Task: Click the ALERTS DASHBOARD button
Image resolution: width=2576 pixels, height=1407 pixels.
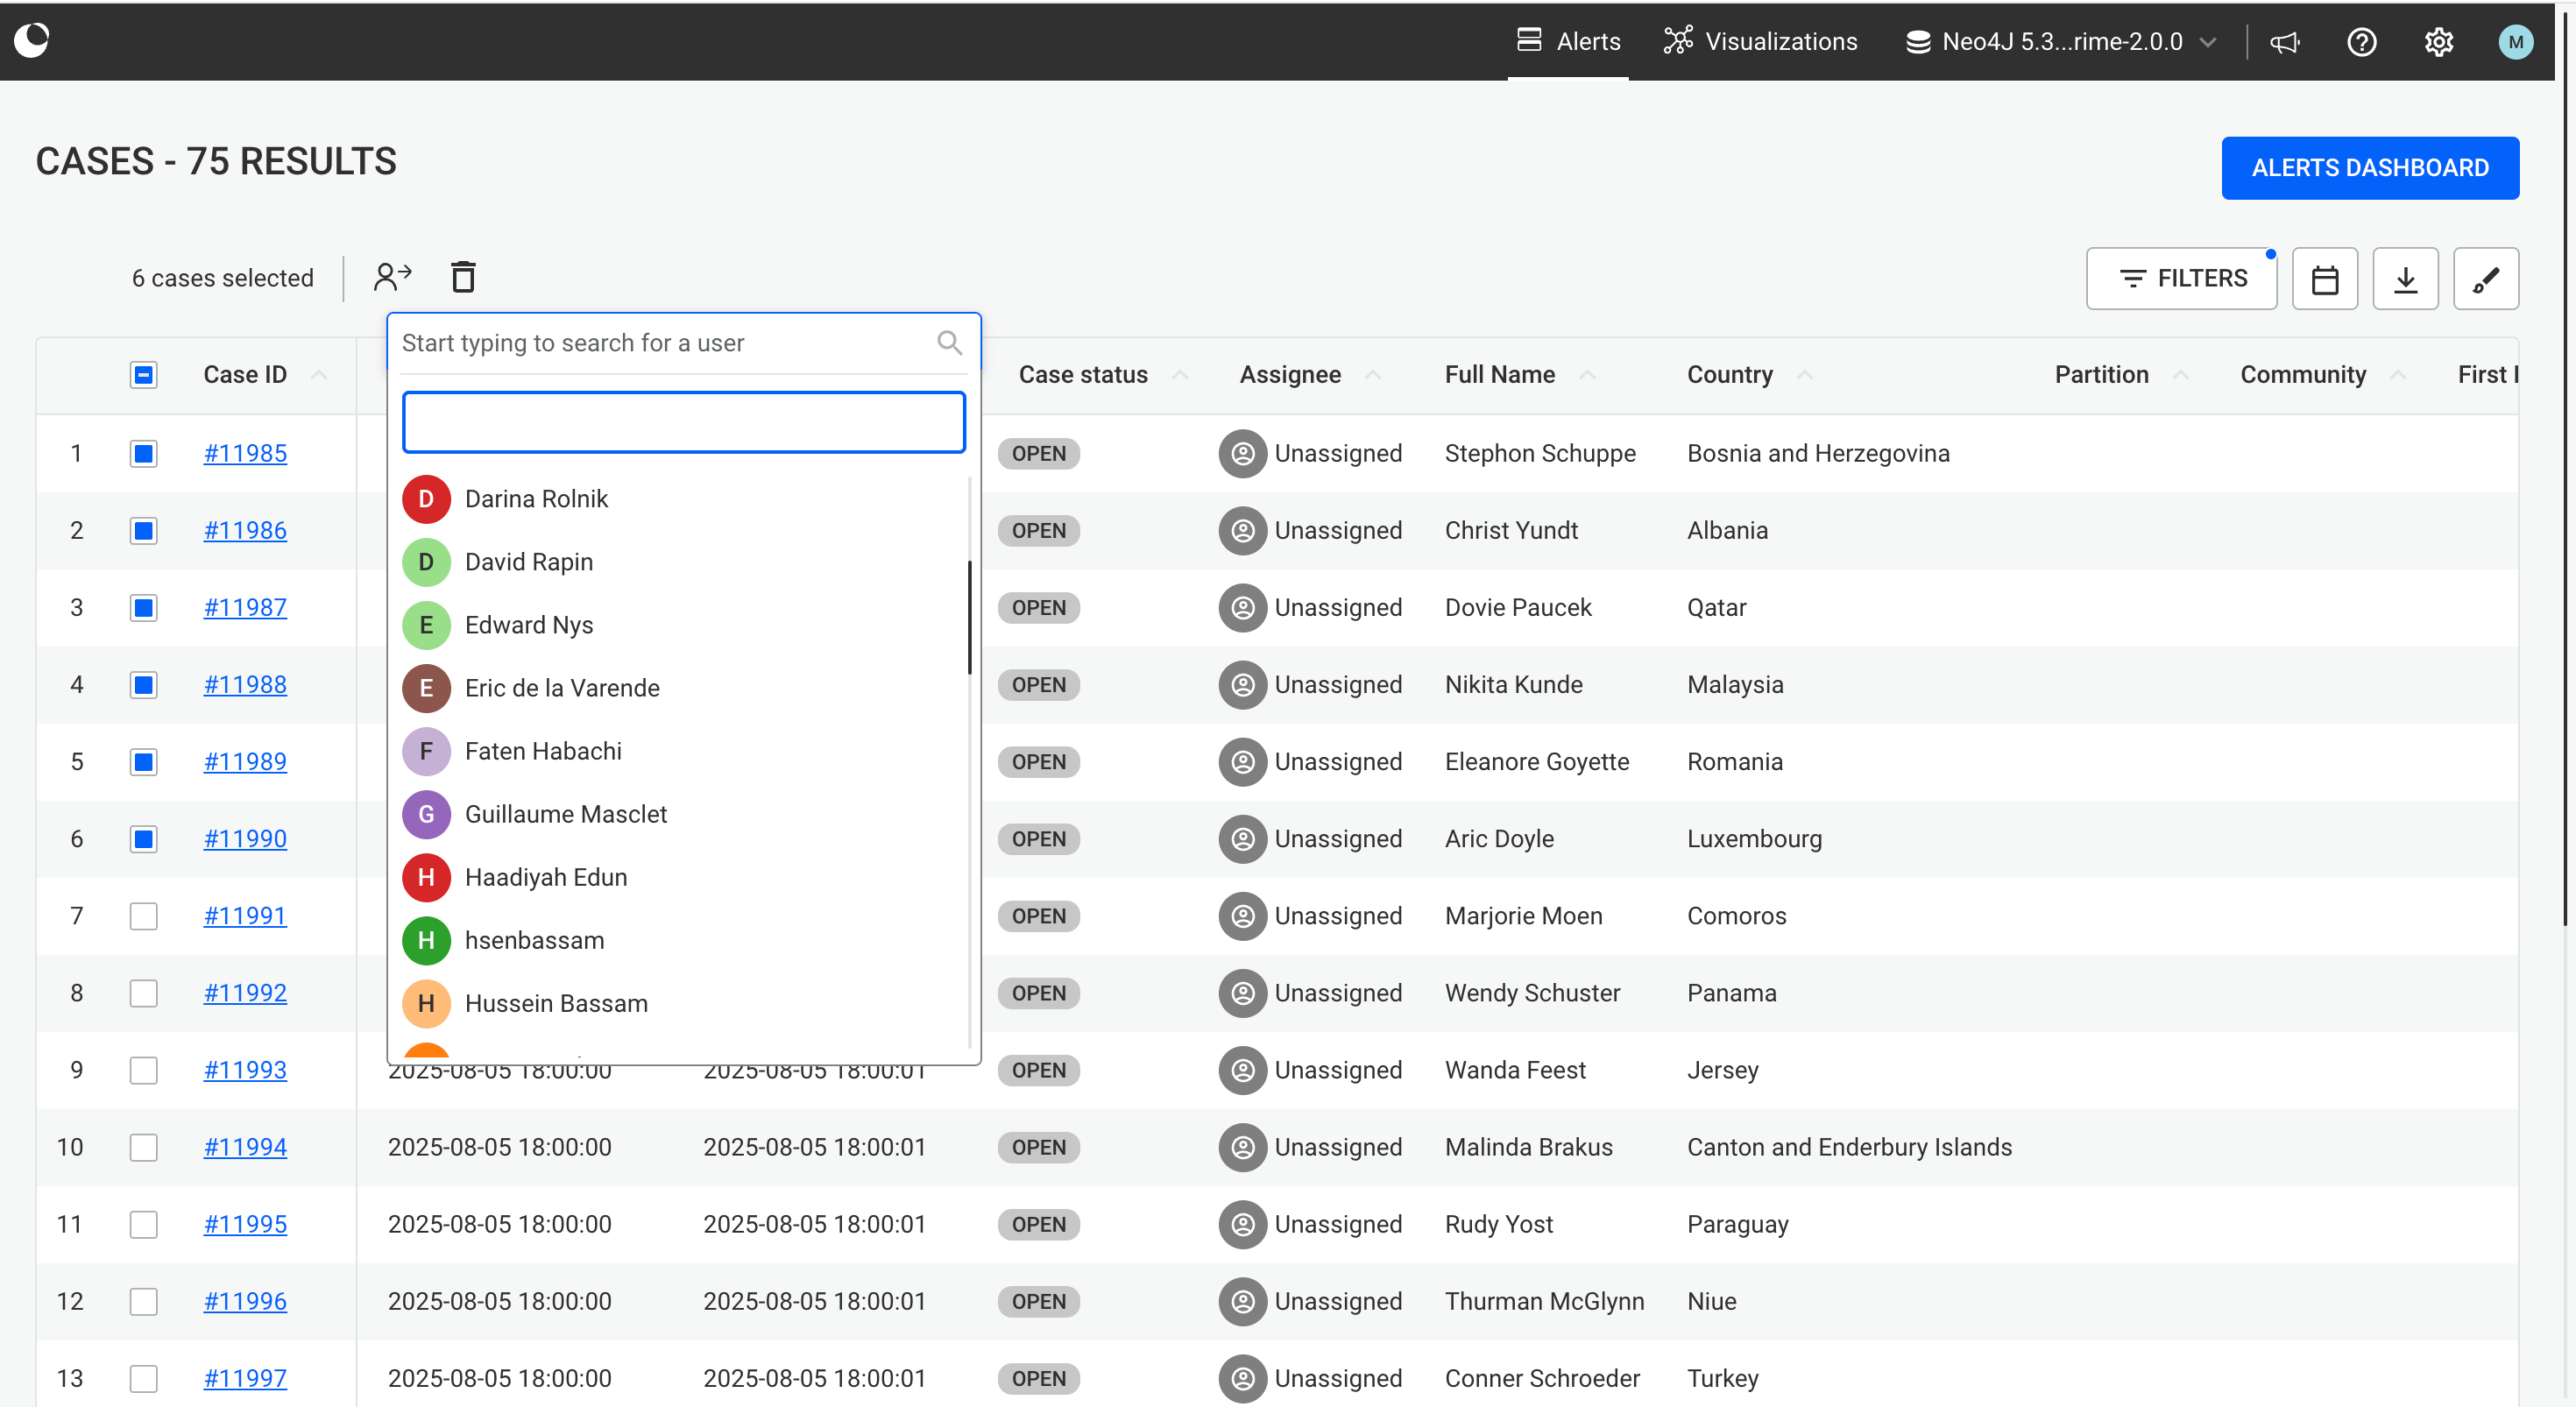Action: coord(2369,168)
